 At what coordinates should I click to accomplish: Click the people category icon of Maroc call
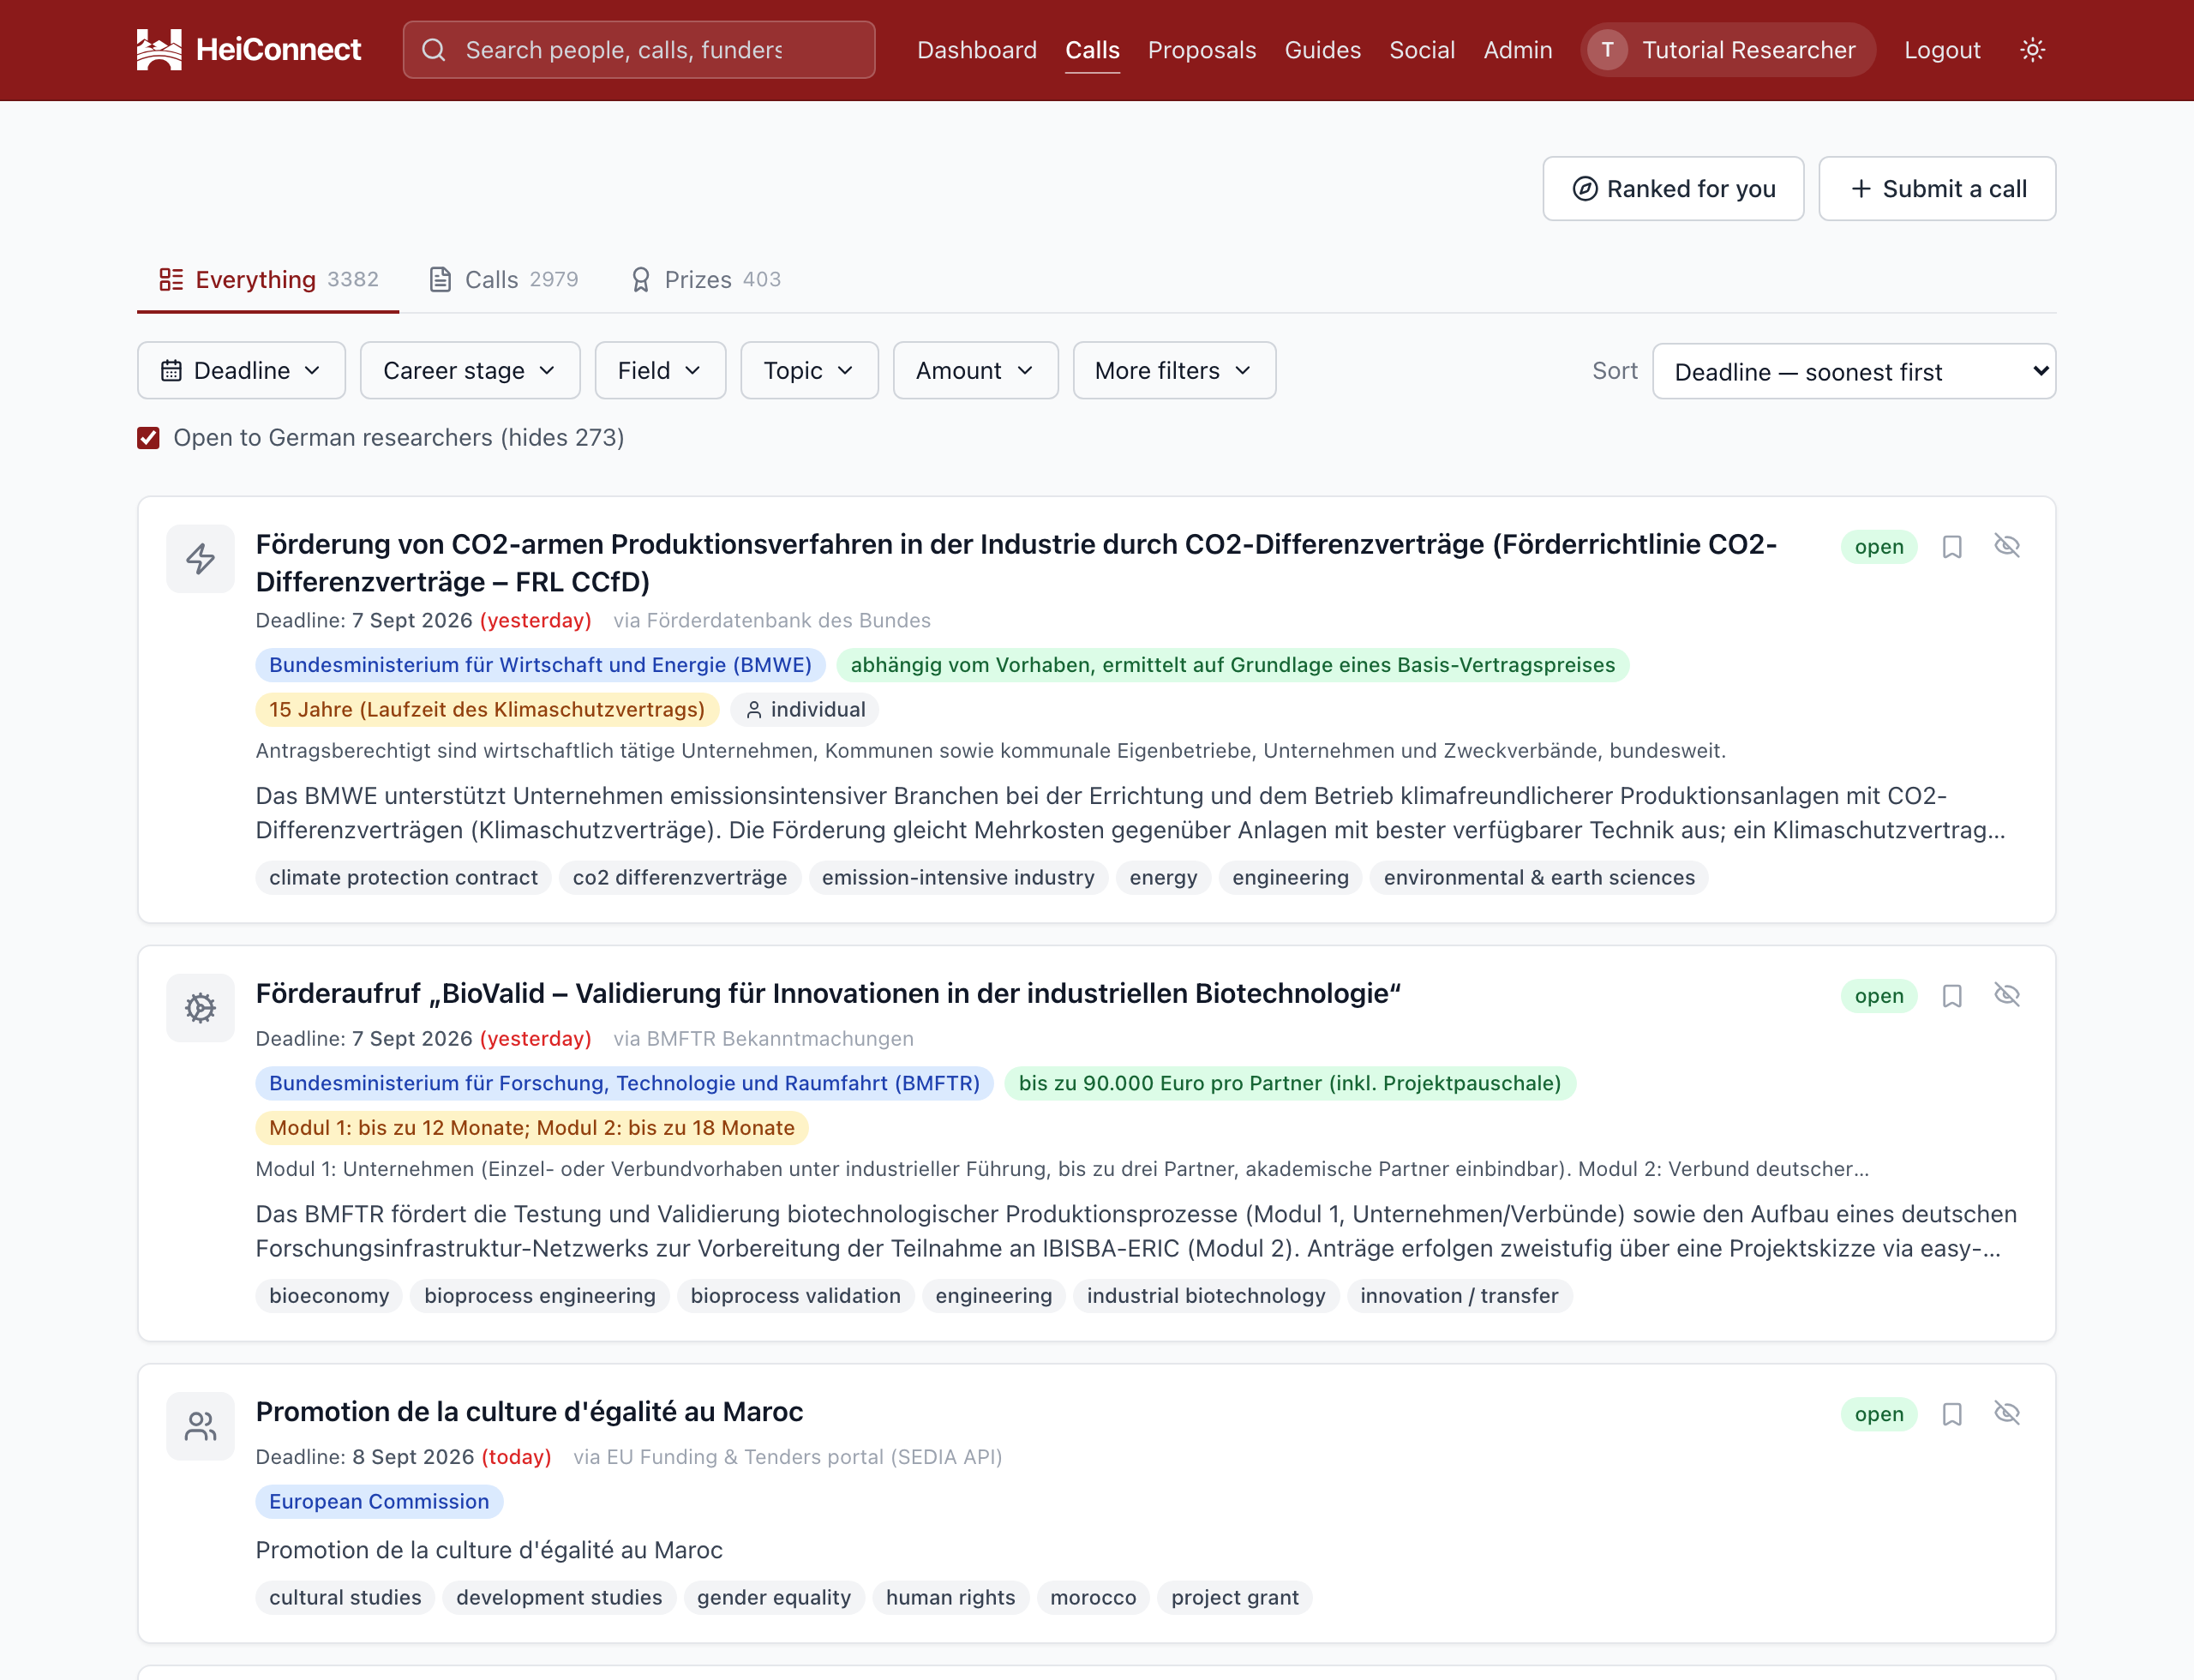coord(201,1426)
